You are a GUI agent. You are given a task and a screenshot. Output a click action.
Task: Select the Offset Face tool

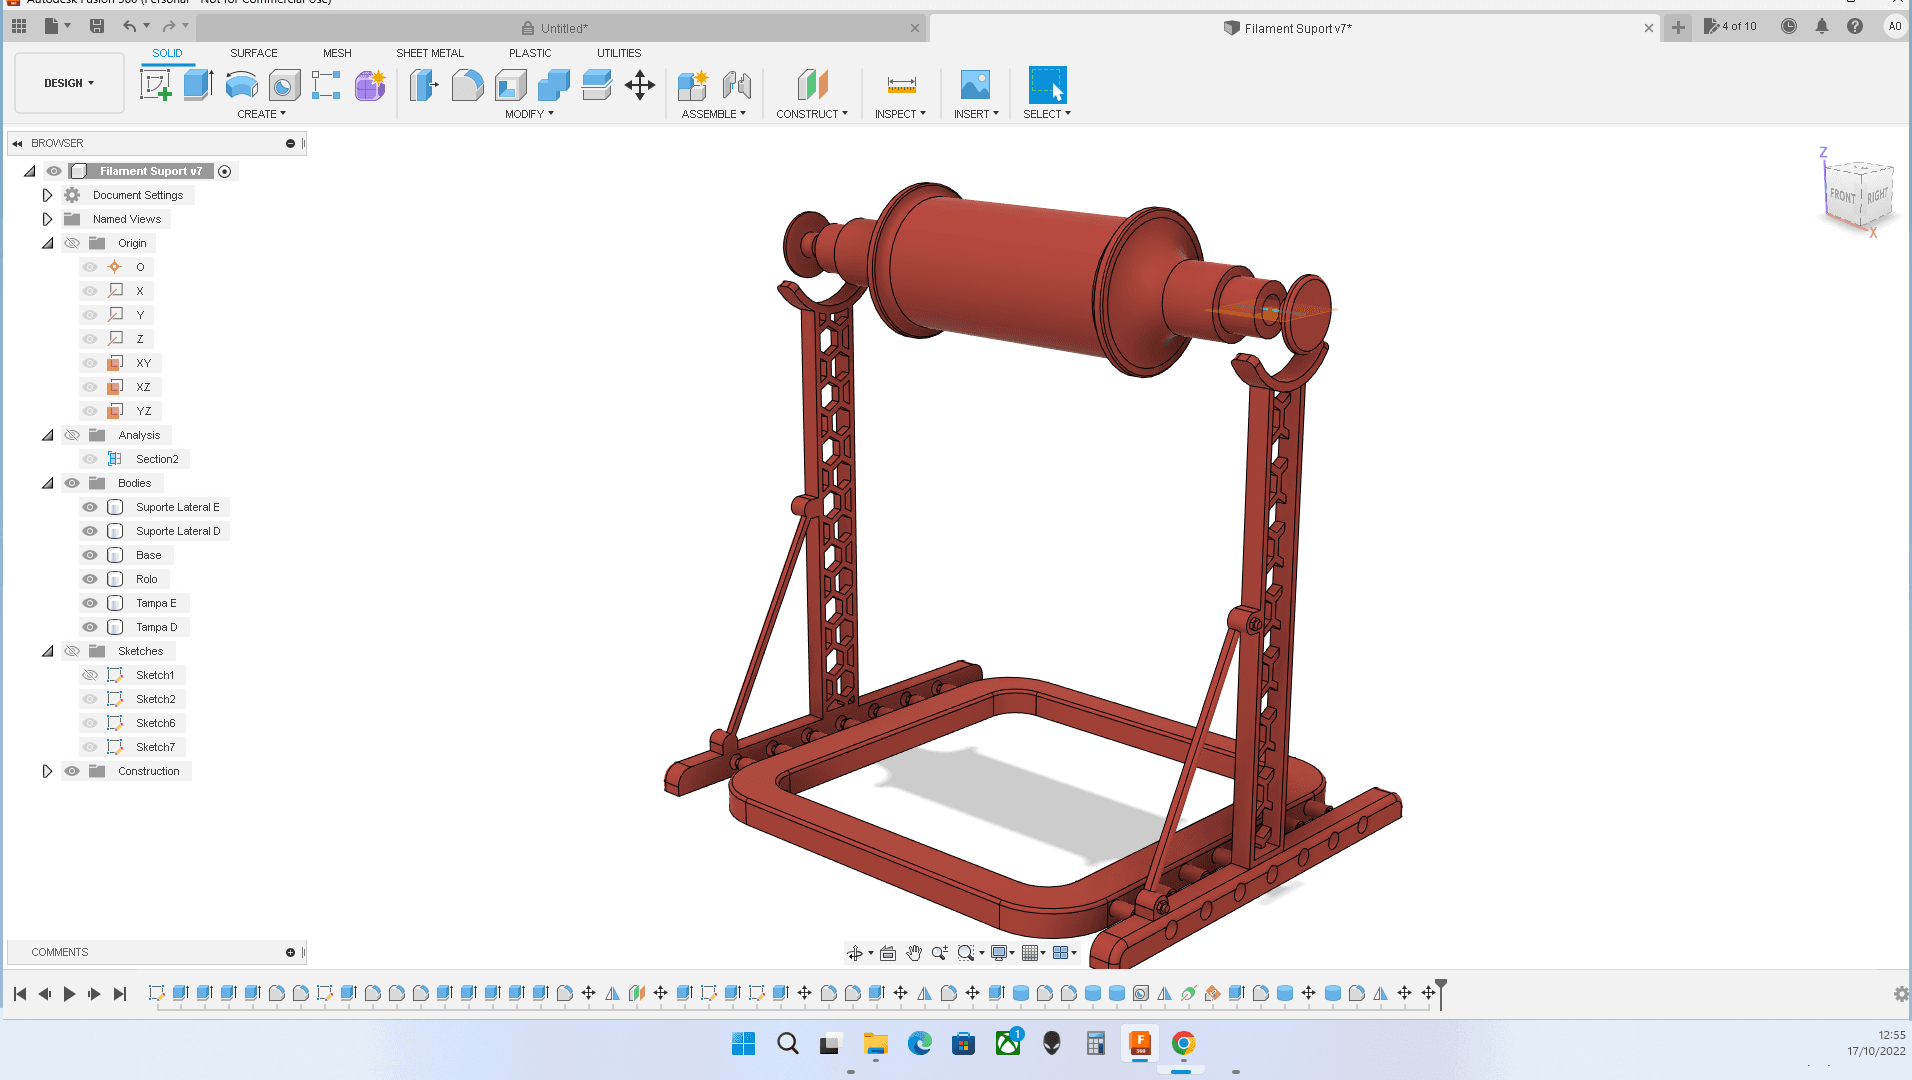[x=596, y=85]
